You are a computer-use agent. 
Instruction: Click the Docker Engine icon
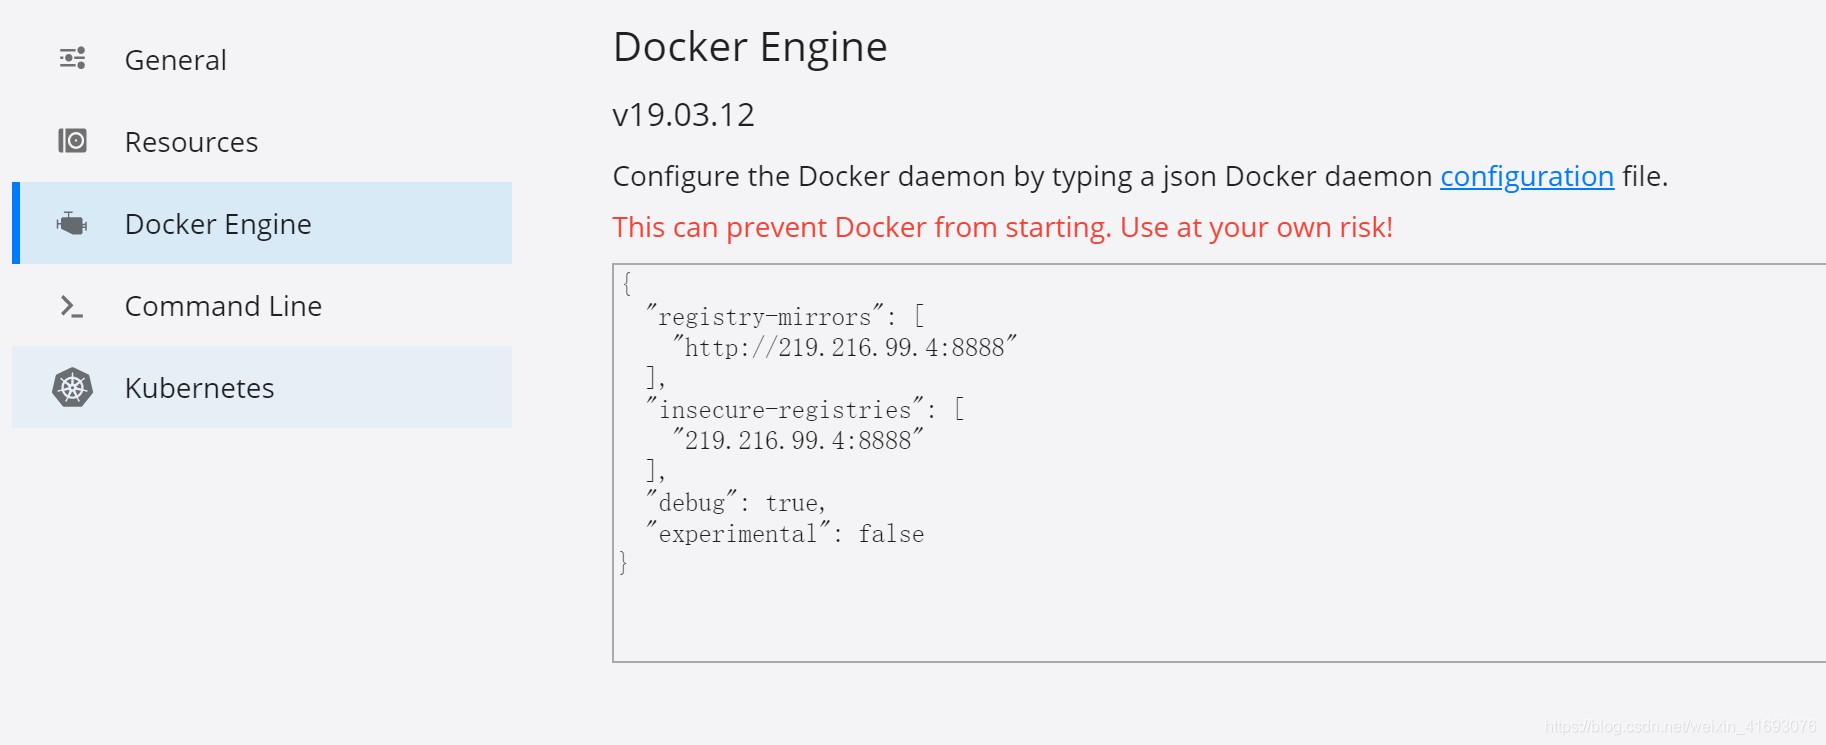(72, 223)
